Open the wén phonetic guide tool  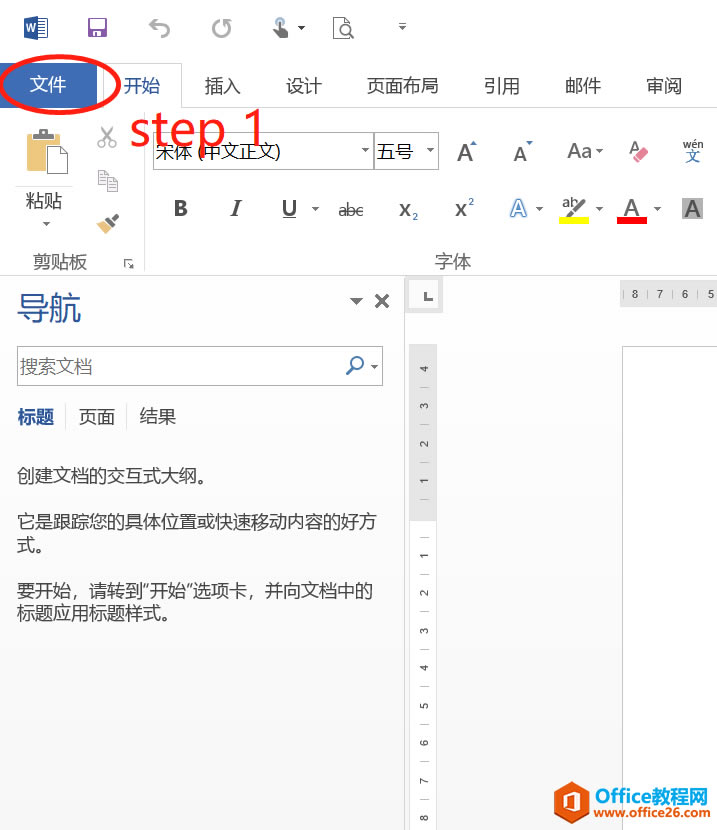pyautogui.click(x=693, y=151)
